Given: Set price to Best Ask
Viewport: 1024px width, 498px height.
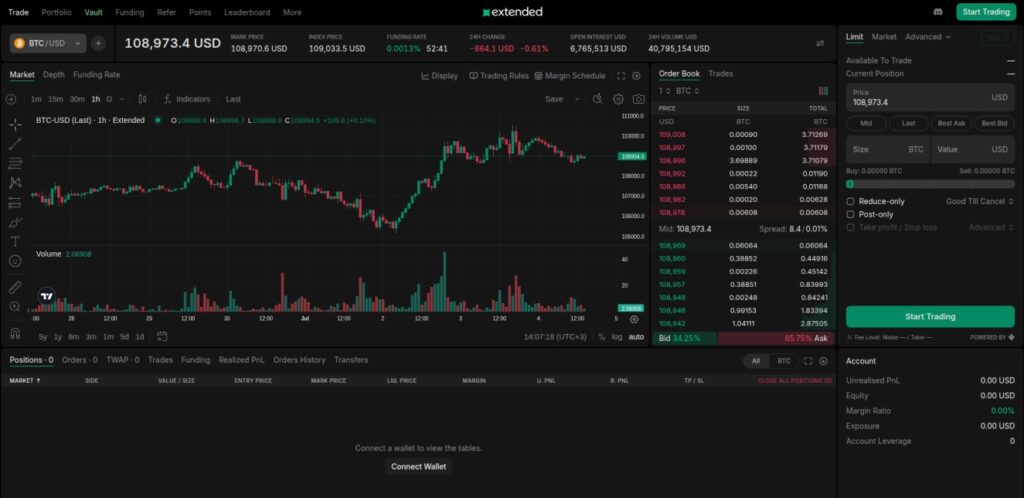Looking at the screenshot, I should click(952, 123).
